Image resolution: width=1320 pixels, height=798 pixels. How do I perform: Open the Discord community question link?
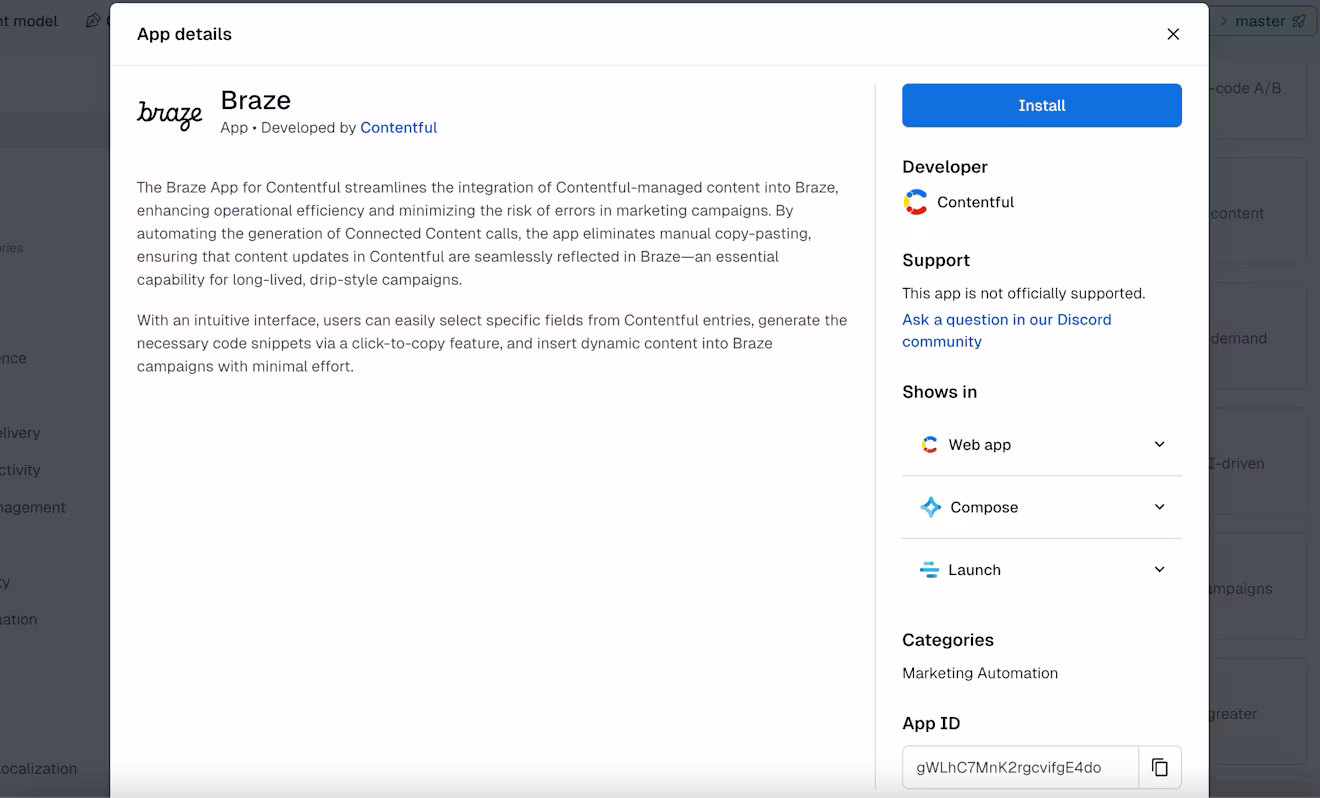point(1006,330)
